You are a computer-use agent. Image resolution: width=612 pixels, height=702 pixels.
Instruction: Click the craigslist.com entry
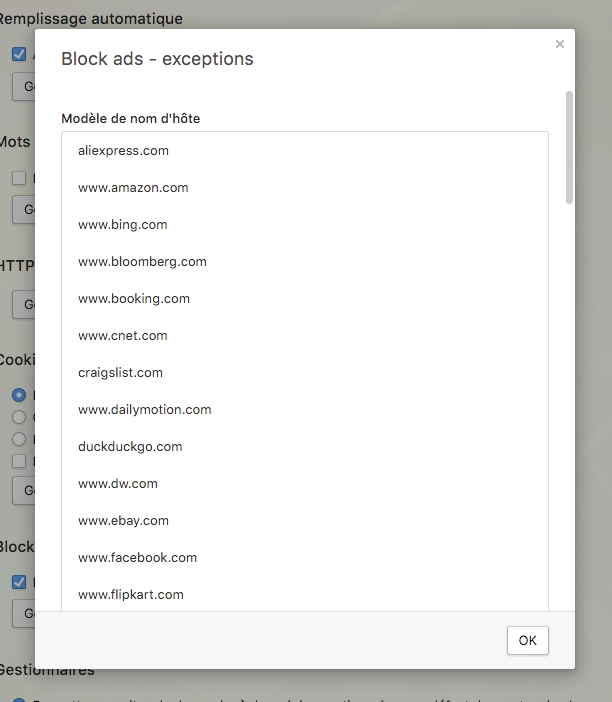coord(305,372)
